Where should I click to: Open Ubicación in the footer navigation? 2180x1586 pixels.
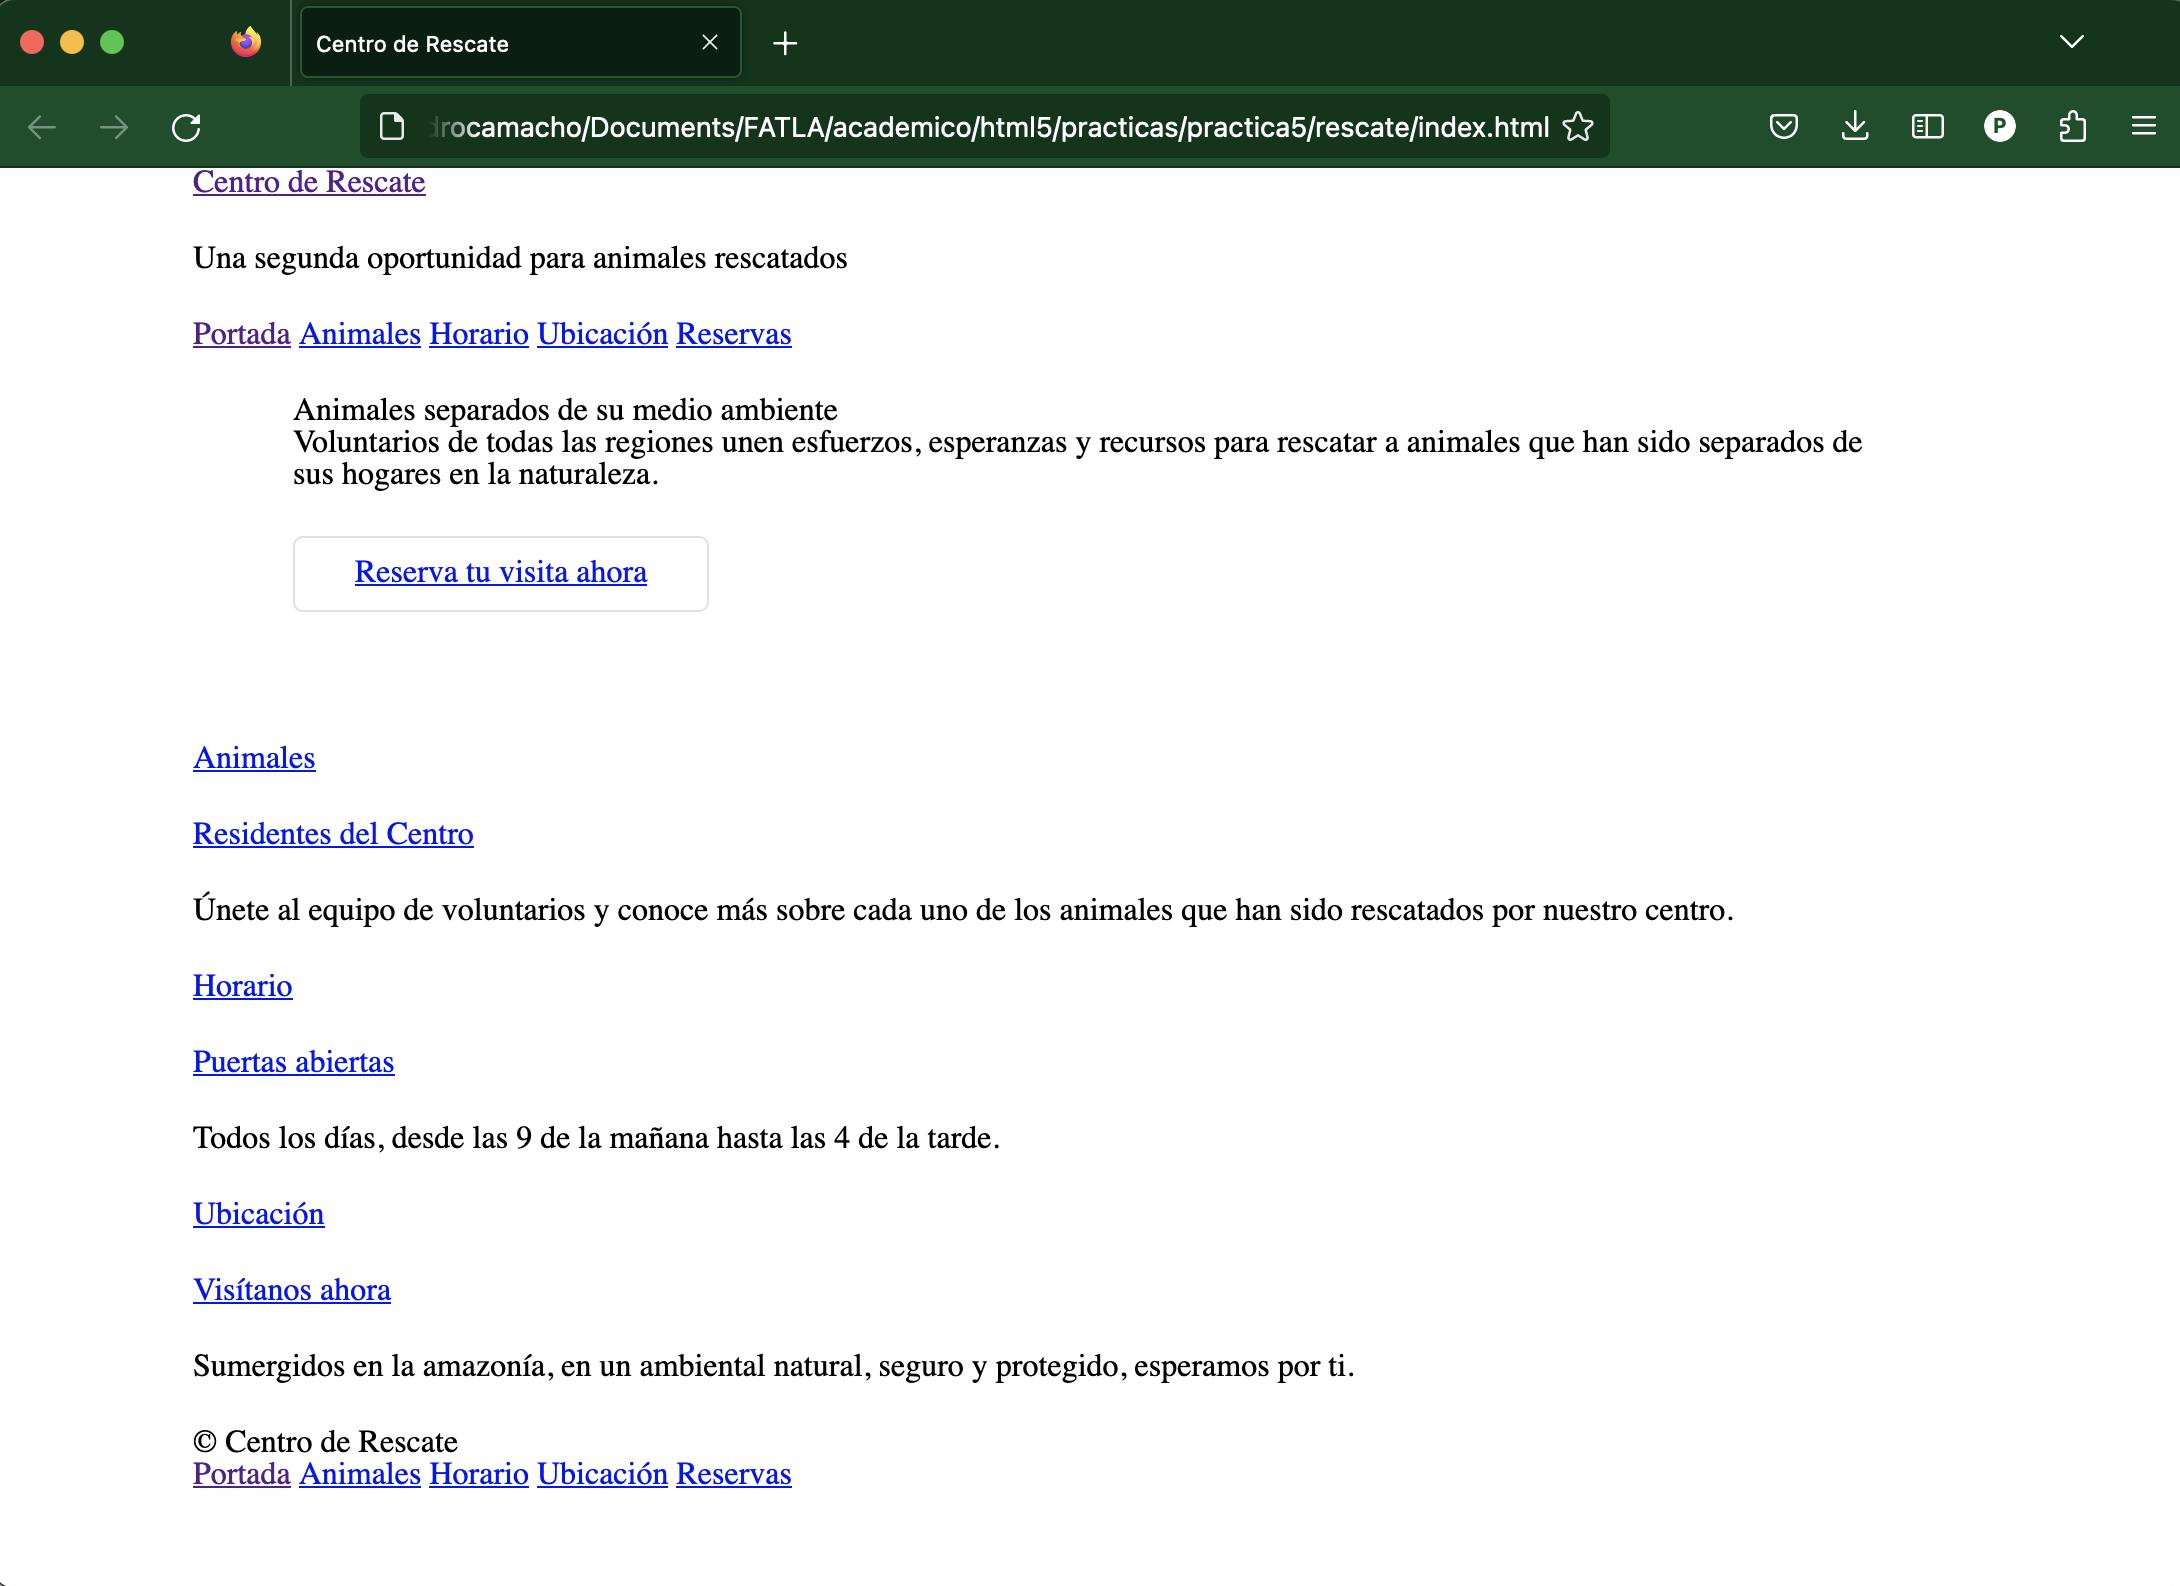pos(602,1474)
